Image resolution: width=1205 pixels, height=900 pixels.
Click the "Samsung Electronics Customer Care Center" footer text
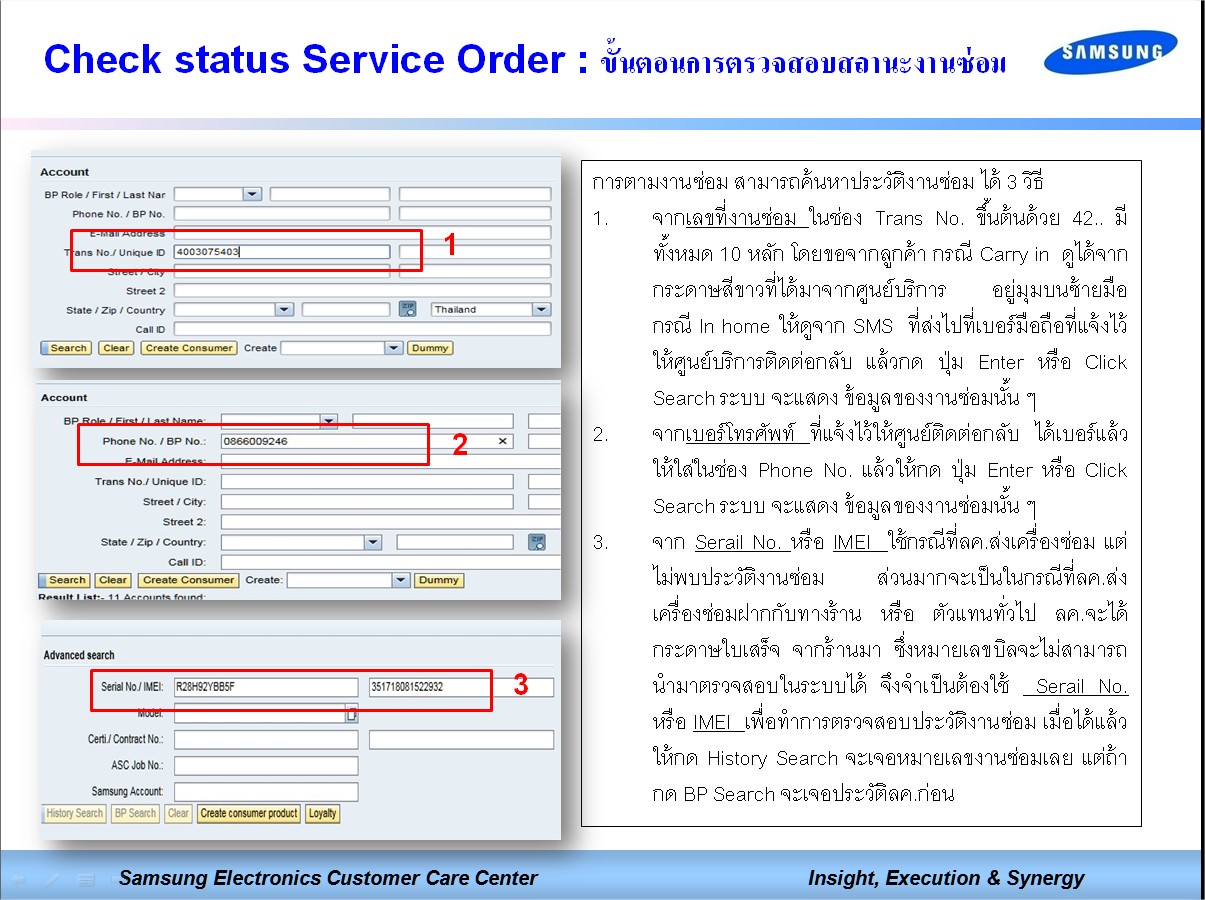point(328,879)
